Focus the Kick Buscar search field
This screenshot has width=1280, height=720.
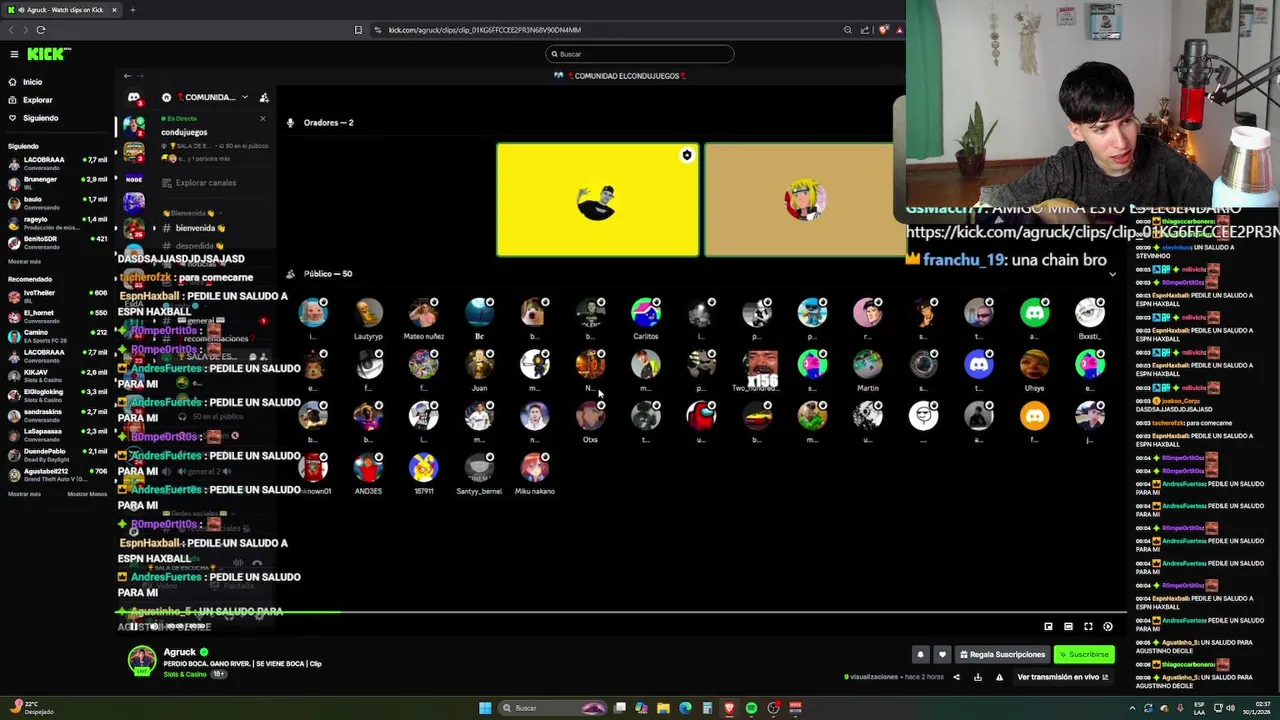click(640, 54)
